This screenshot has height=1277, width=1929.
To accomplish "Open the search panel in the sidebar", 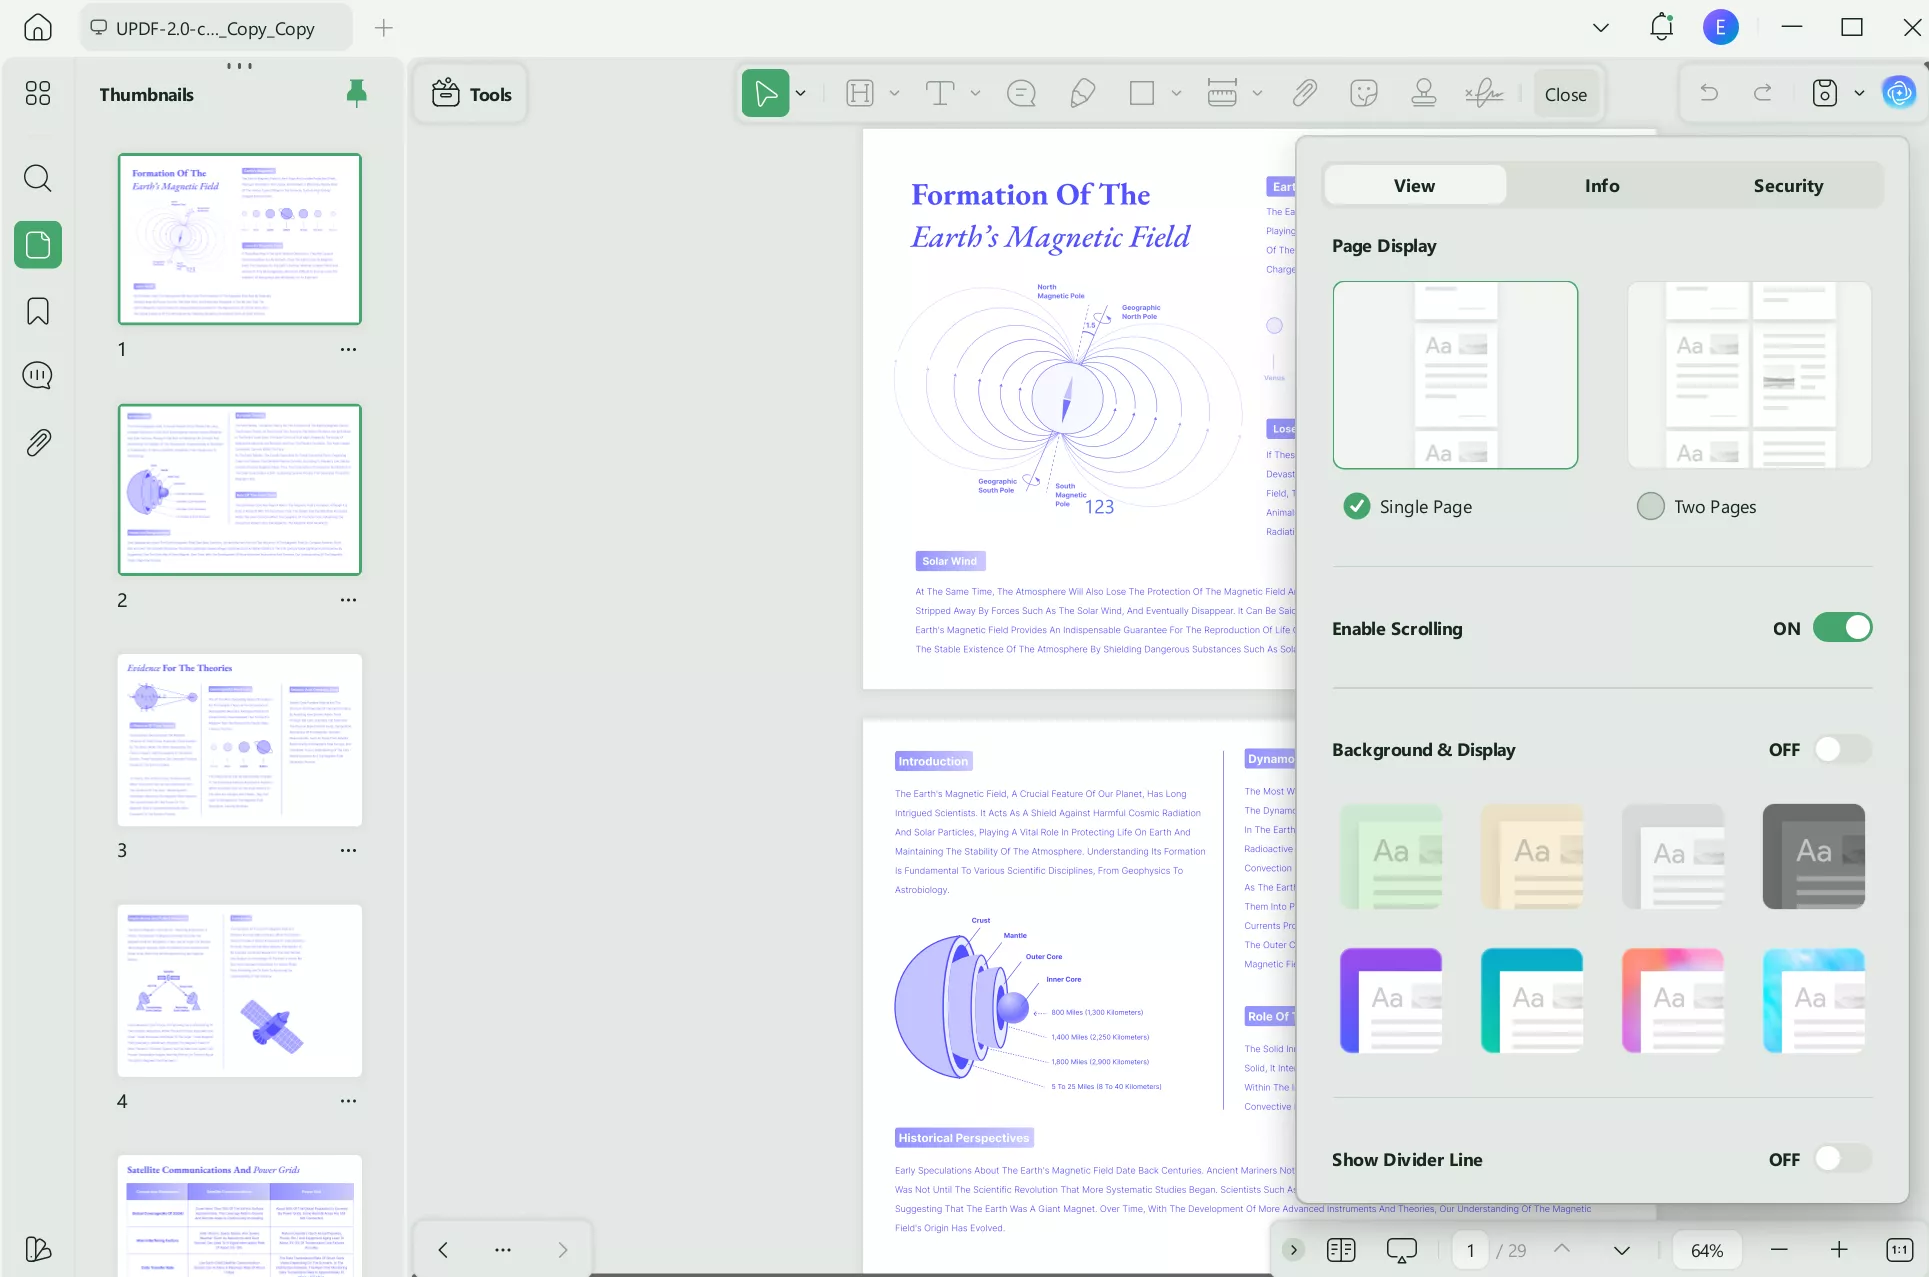I will click(38, 178).
